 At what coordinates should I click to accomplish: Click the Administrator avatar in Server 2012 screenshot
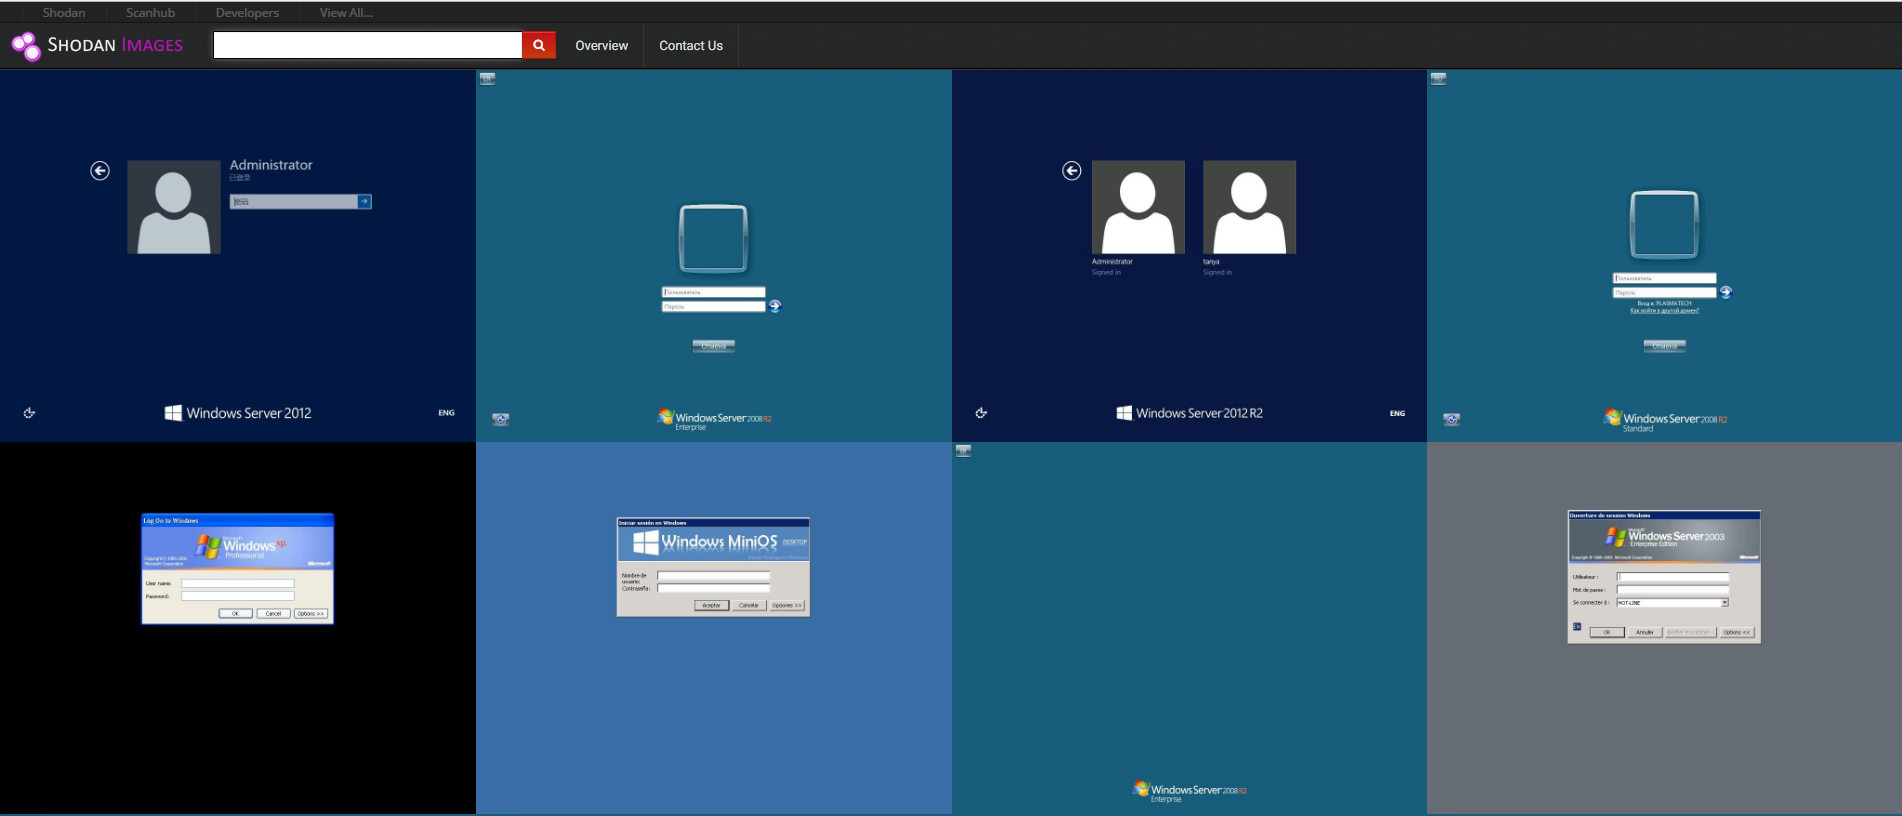[x=174, y=207]
